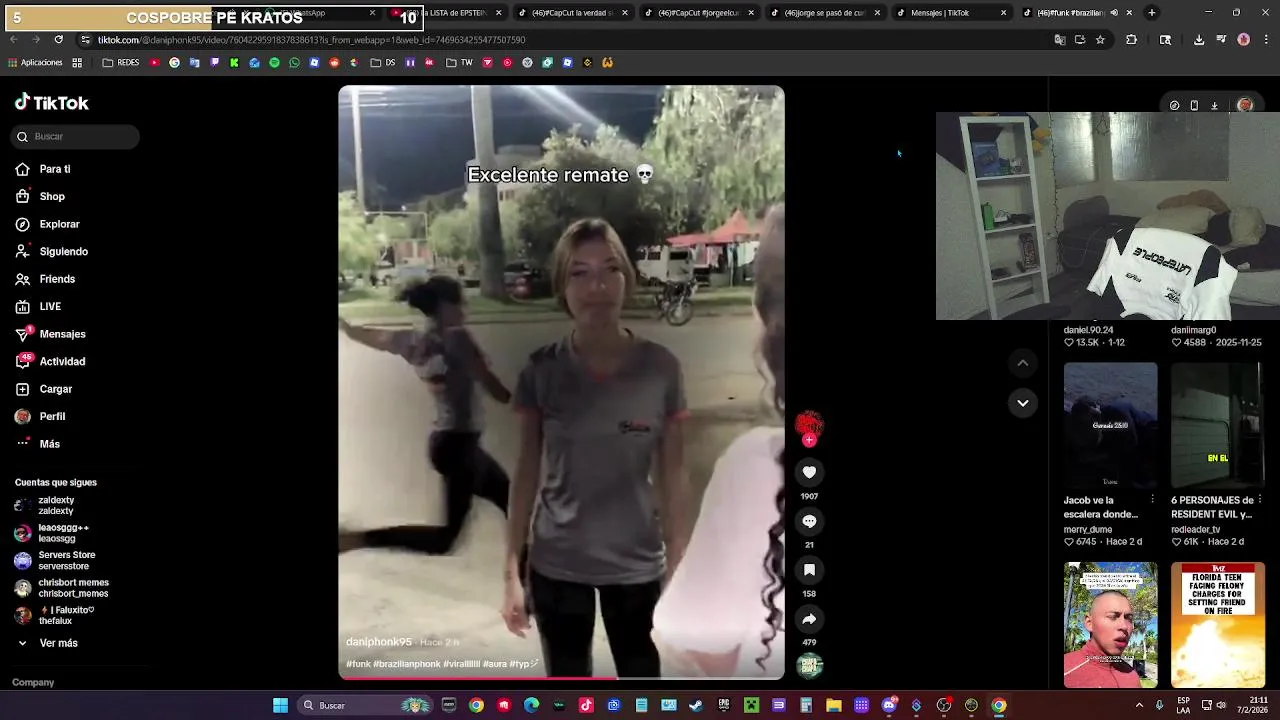Go to previous video with up chevron
1280x720 pixels.
pyautogui.click(x=1022, y=363)
